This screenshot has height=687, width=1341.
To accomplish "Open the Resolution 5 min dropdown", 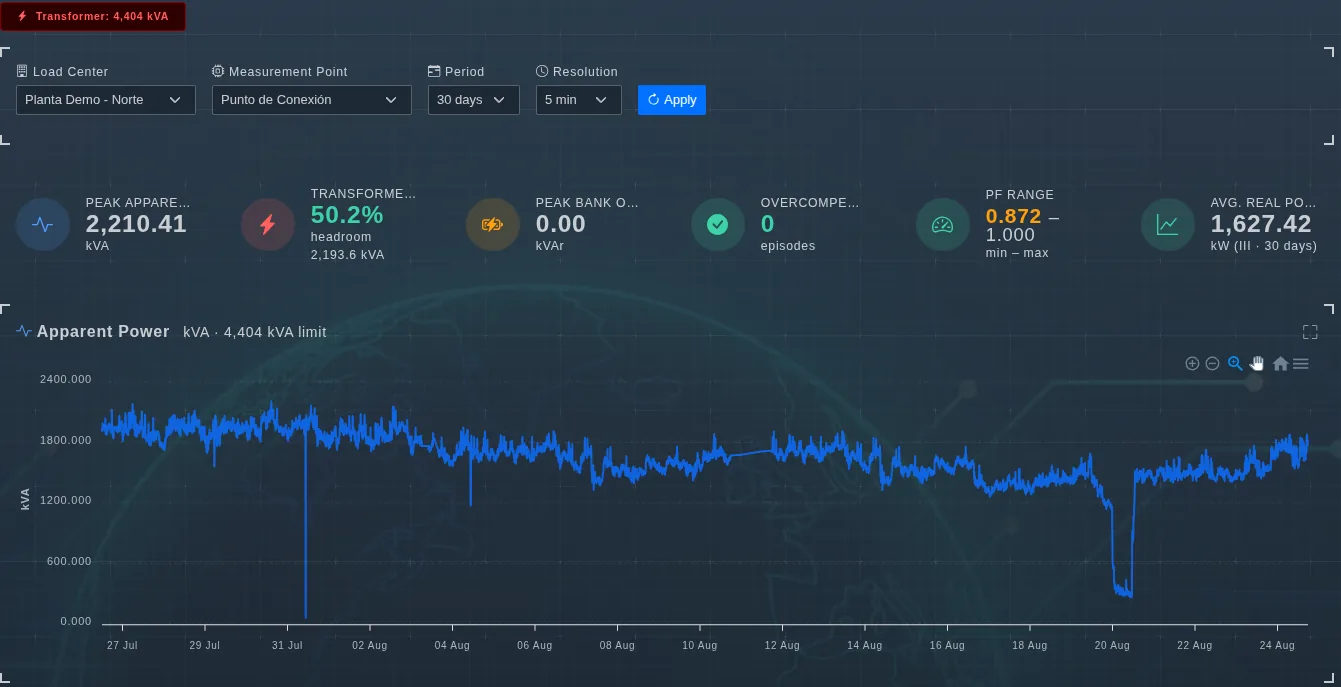I will coord(579,100).
